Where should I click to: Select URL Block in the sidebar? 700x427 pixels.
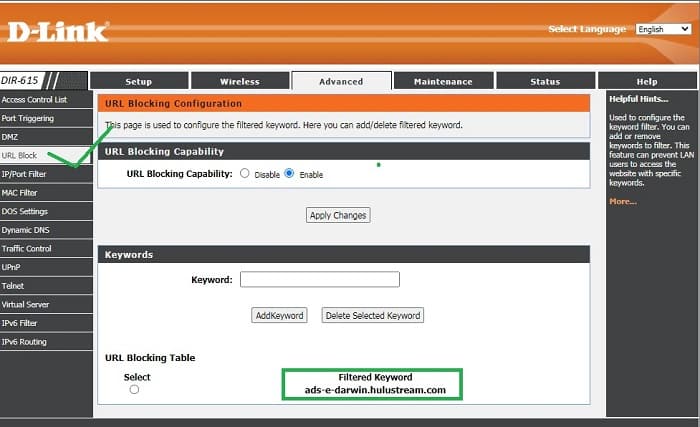46,155
